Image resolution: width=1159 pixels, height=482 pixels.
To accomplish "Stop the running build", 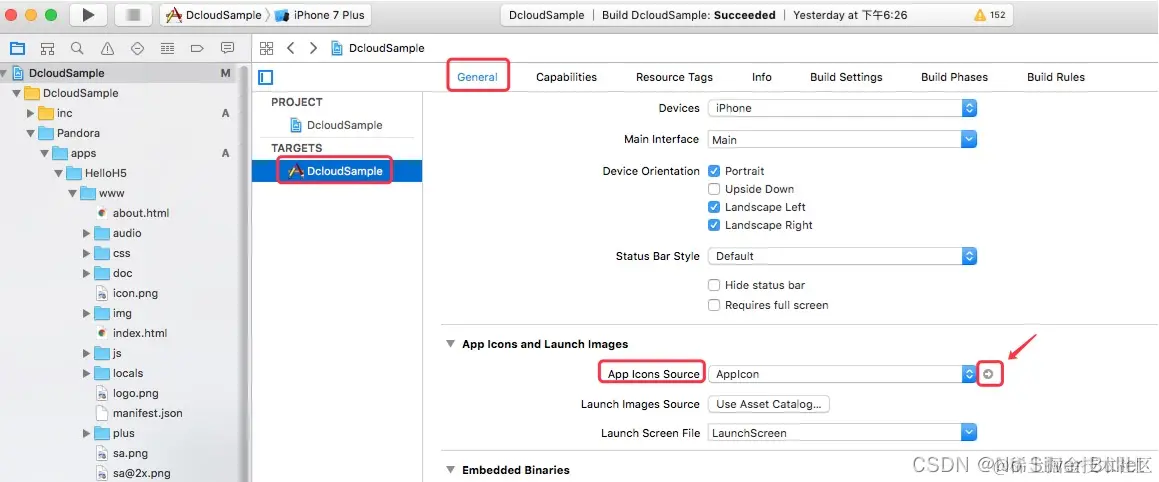I will coord(134,15).
